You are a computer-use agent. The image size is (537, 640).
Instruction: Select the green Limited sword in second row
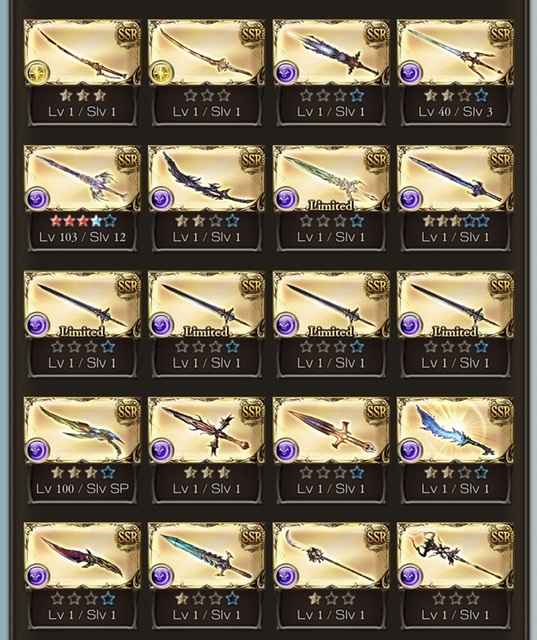pos(331,198)
